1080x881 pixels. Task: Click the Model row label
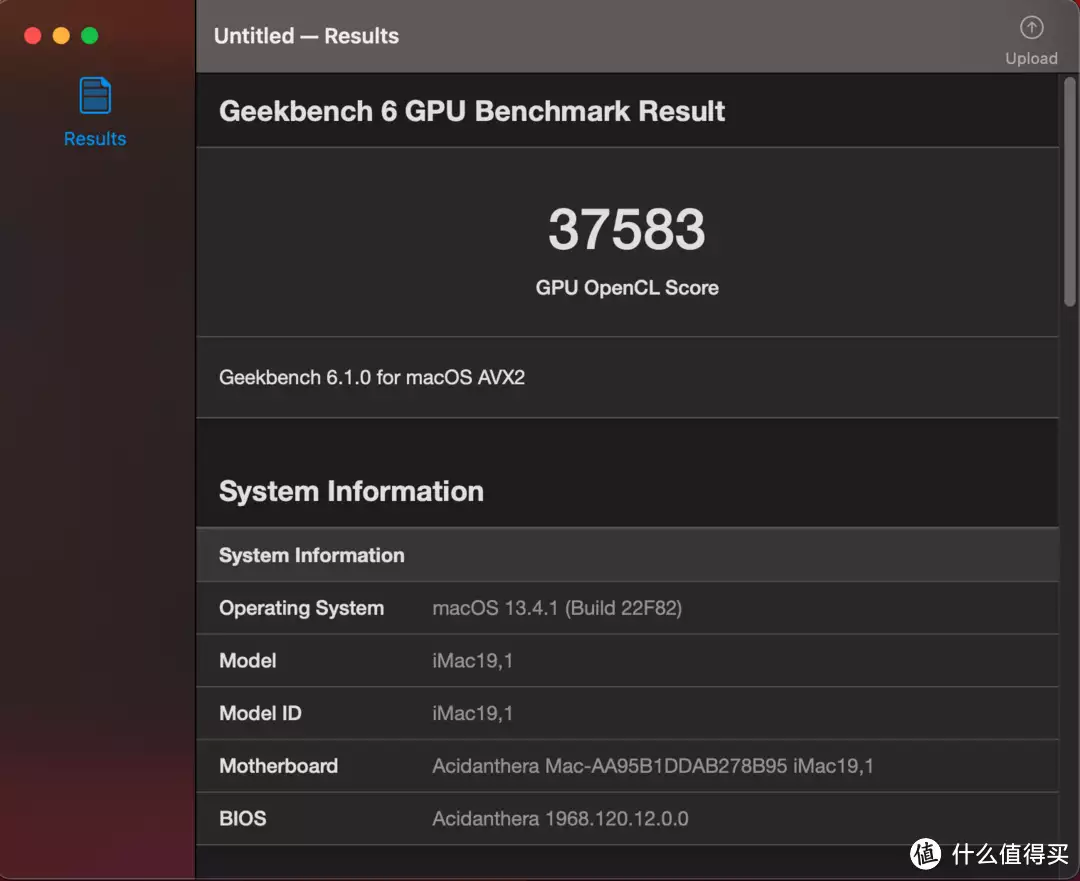[247, 661]
